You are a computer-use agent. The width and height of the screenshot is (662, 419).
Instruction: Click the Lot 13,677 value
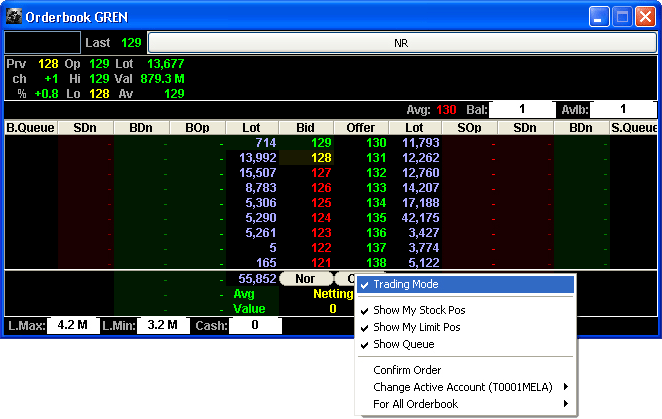tap(166, 64)
